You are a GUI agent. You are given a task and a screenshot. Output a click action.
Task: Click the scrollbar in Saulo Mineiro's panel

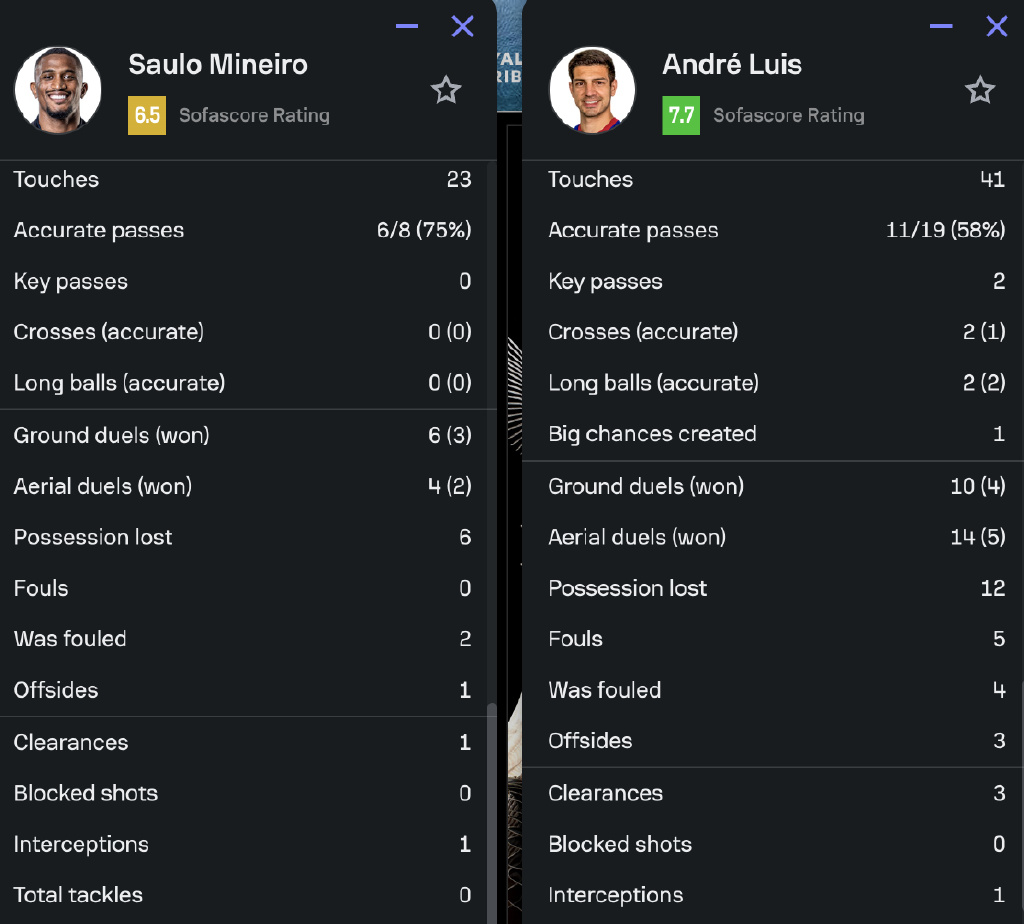(492, 813)
